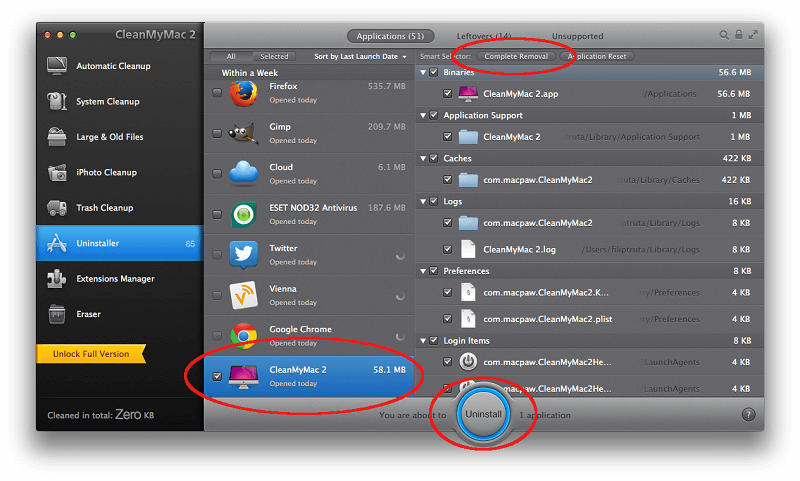800x481 pixels.
Task: Click the ESET NOD32 Antivirus icon
Action: click(x=243, y=215)
